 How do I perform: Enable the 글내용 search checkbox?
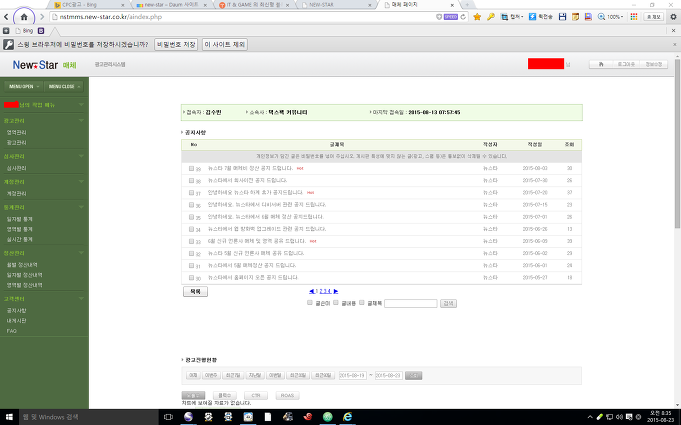336,303
